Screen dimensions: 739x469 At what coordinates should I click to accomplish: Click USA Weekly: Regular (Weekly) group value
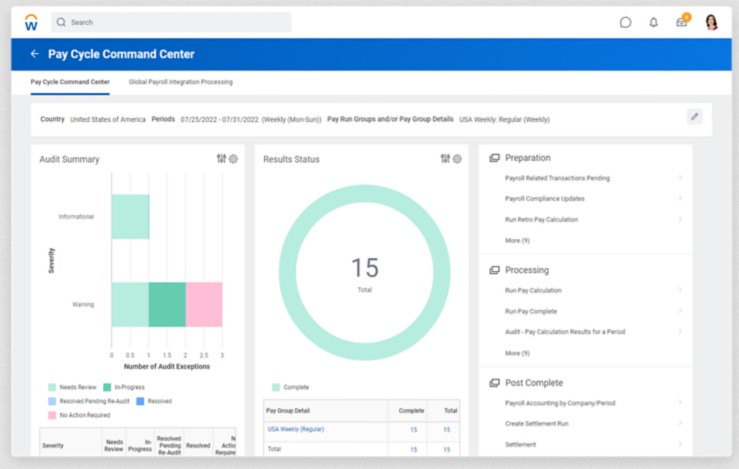point(504,120)
